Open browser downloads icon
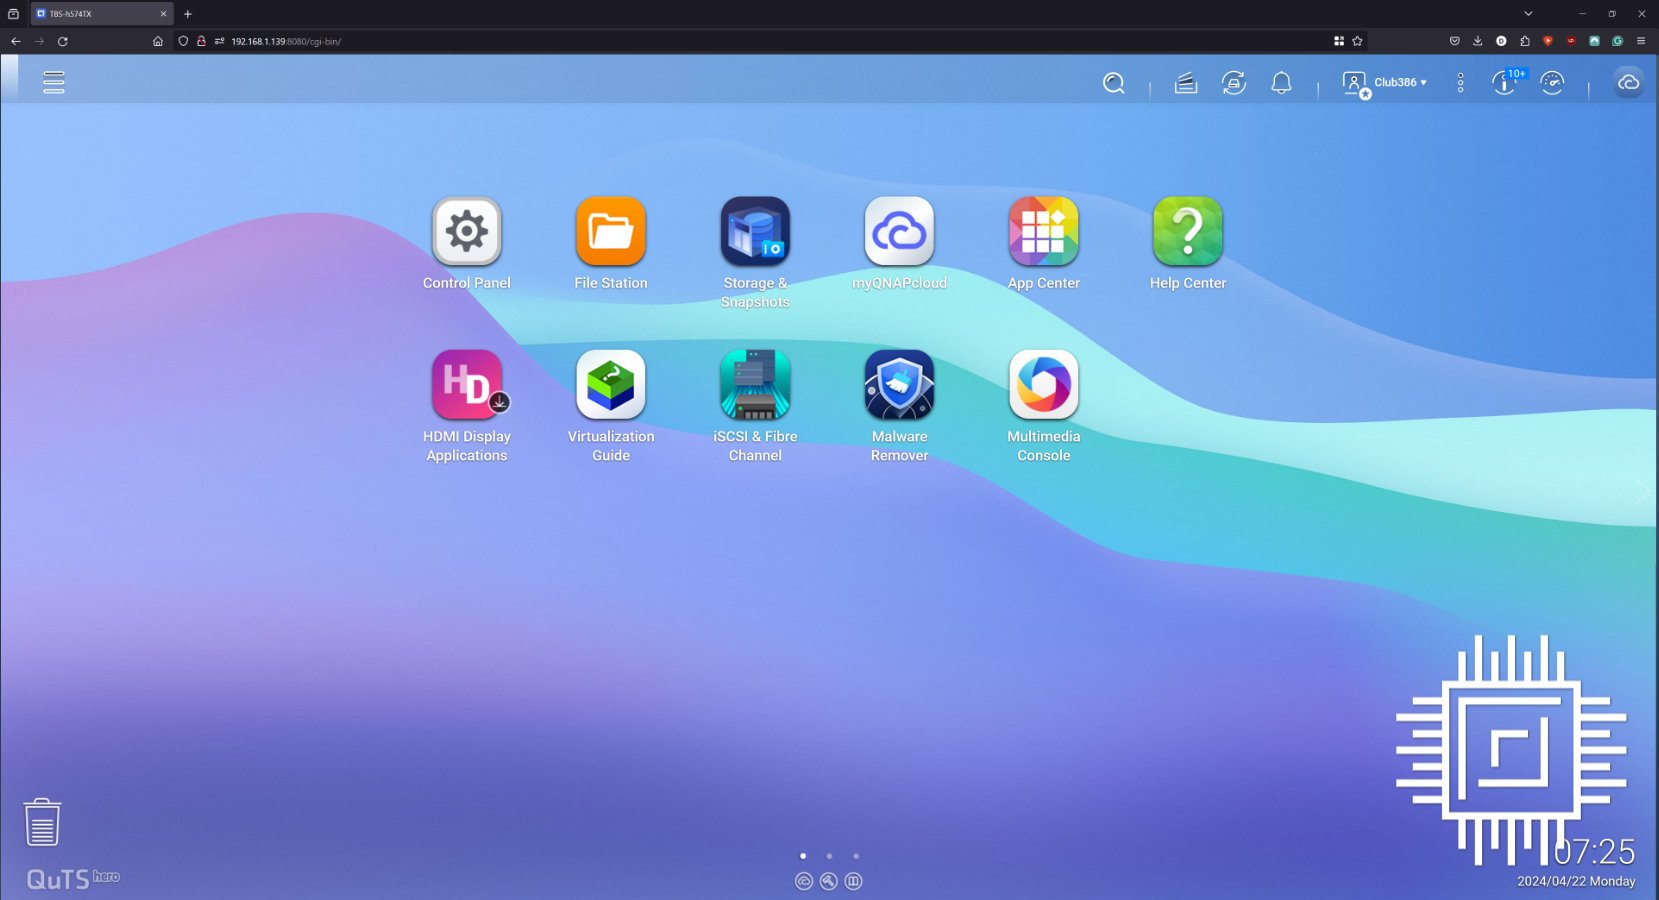Viewport: 1659px width, 900px height. pos(1477,41)
